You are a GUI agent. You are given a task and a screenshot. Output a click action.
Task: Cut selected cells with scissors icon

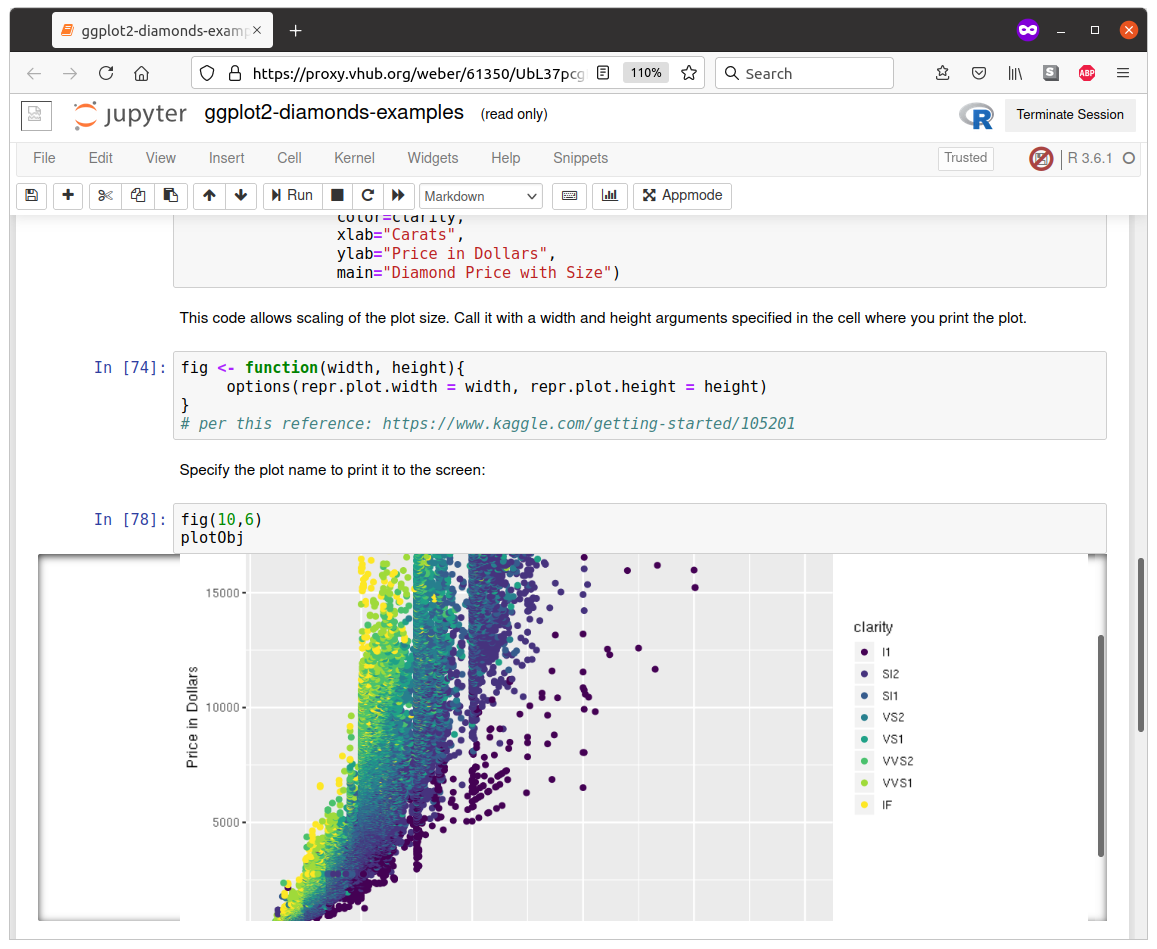106,196
